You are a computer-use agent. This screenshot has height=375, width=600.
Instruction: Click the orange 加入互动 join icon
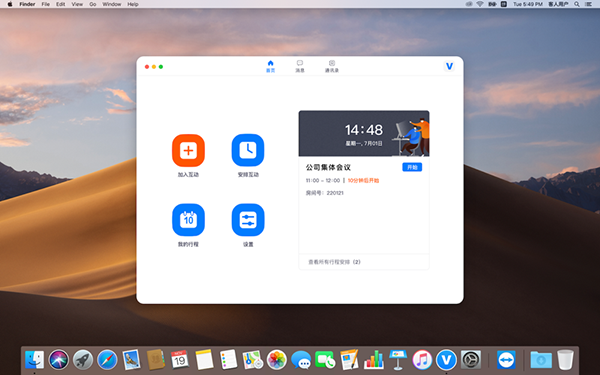coord(188,150)
